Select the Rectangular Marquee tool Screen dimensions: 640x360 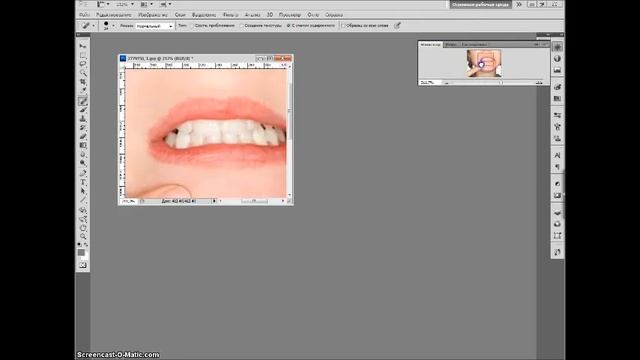[83, 55]
